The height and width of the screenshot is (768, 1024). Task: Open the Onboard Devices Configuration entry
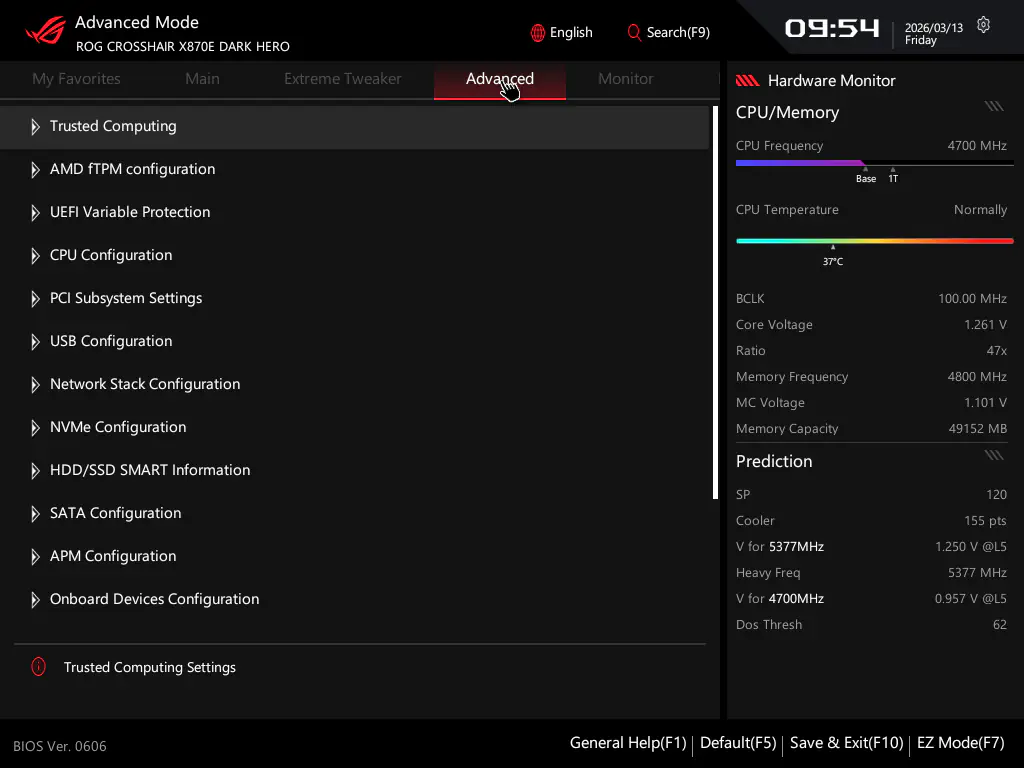[x=355, y=600]
